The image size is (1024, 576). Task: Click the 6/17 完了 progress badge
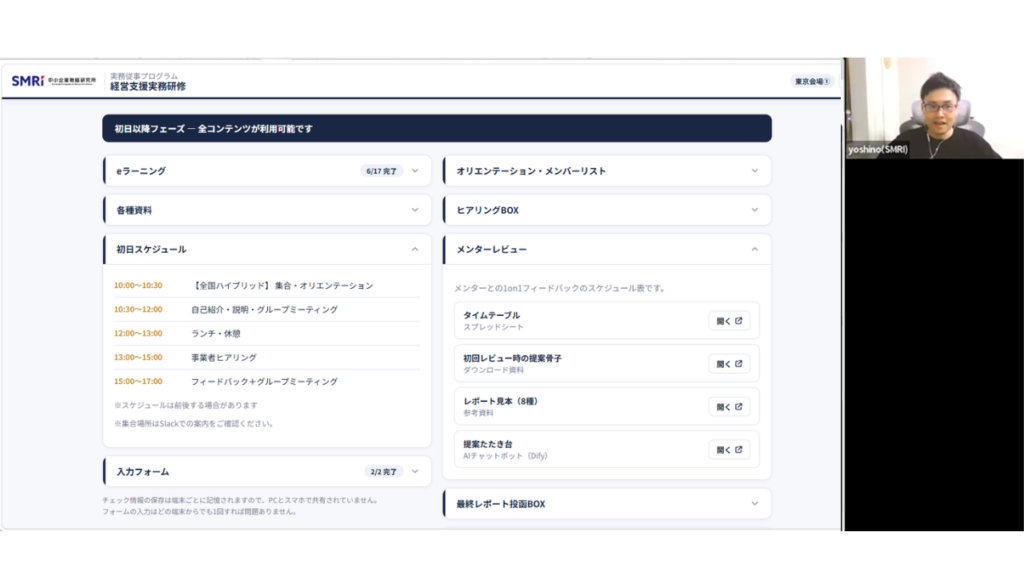[x=381, y=171]
